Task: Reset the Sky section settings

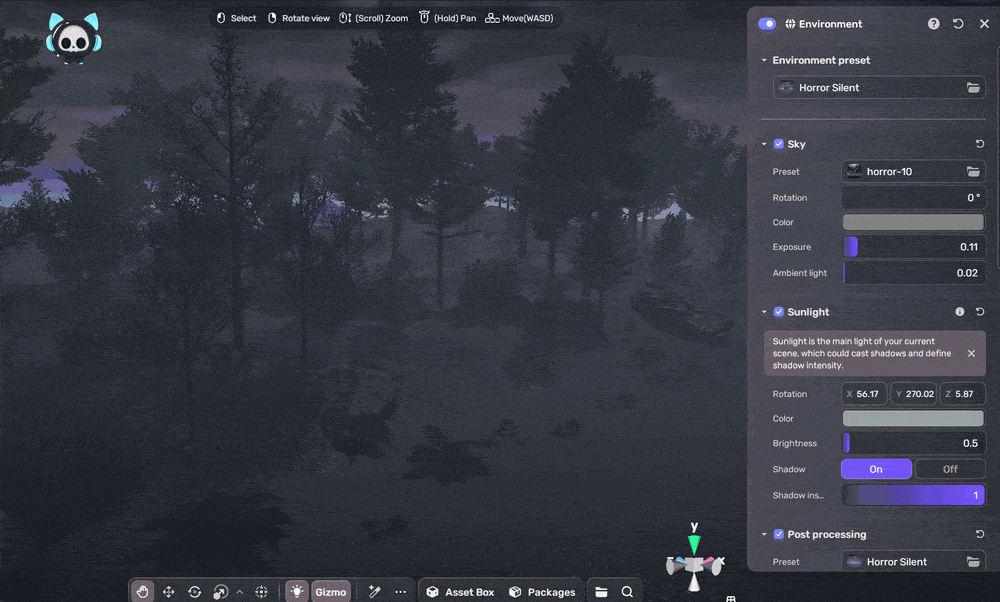Action: point(980,144)
